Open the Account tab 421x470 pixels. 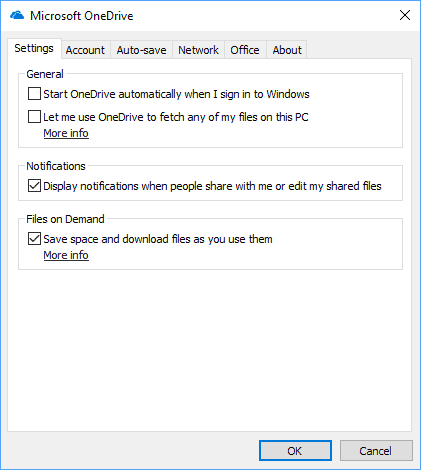pos(85,50)
